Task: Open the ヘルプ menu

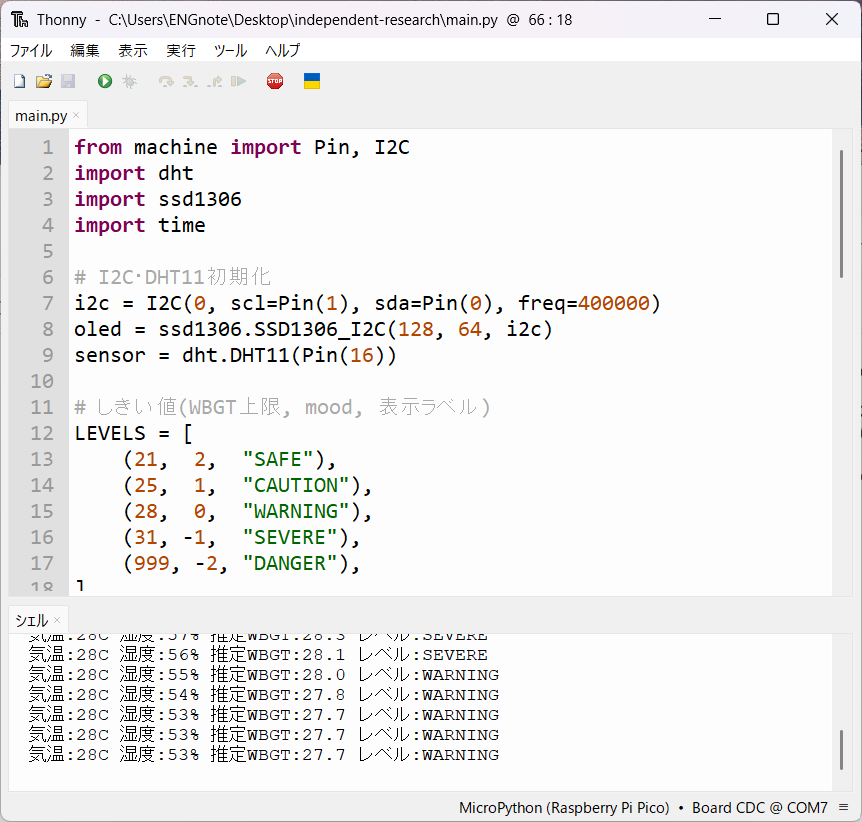Action: point(283,51)
